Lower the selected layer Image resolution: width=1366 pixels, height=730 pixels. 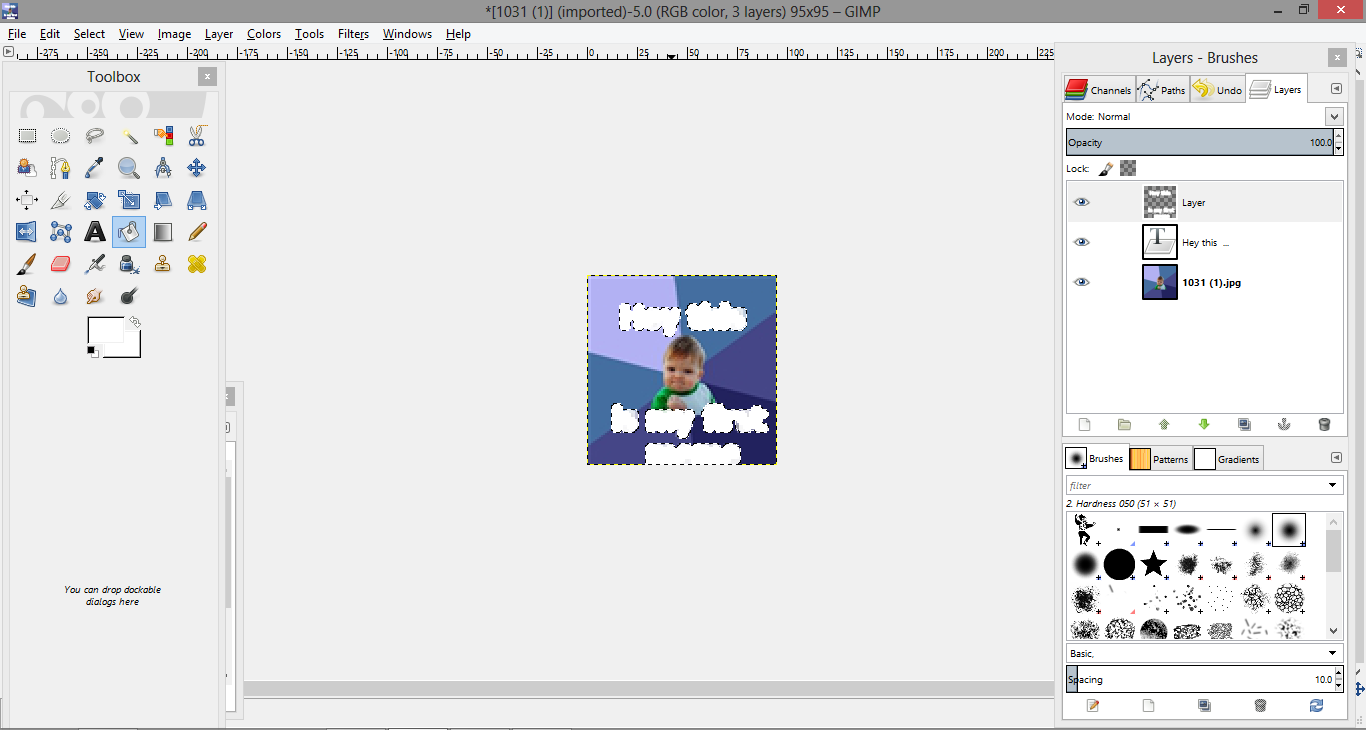tap(1204, 425)
